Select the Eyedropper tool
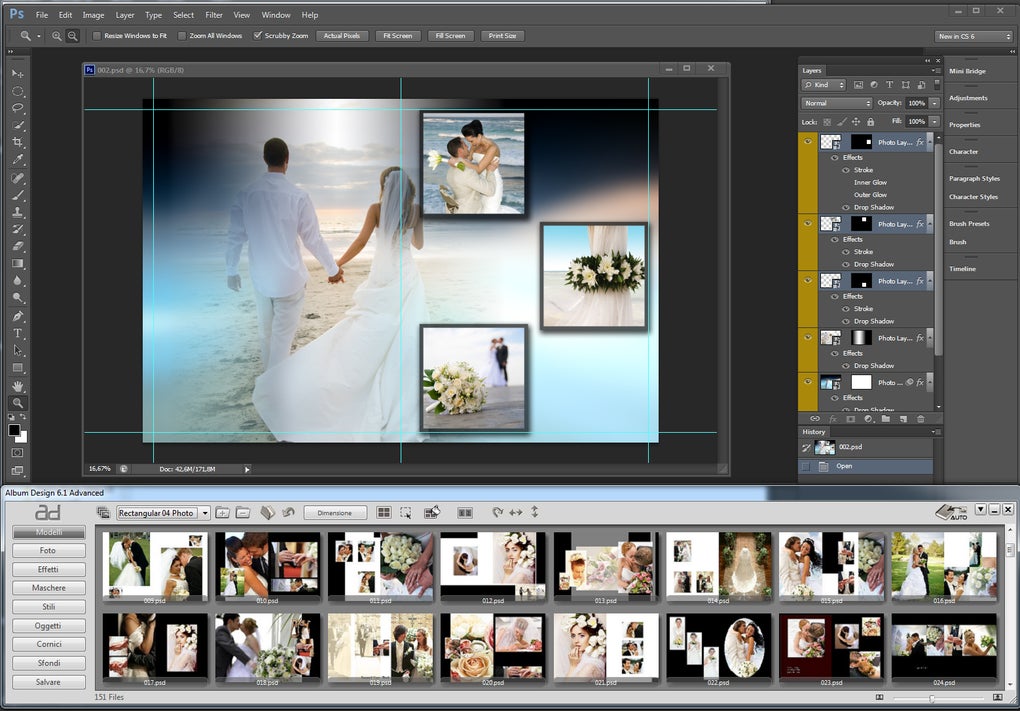The image size is (1020, 711). click(18, 160)
